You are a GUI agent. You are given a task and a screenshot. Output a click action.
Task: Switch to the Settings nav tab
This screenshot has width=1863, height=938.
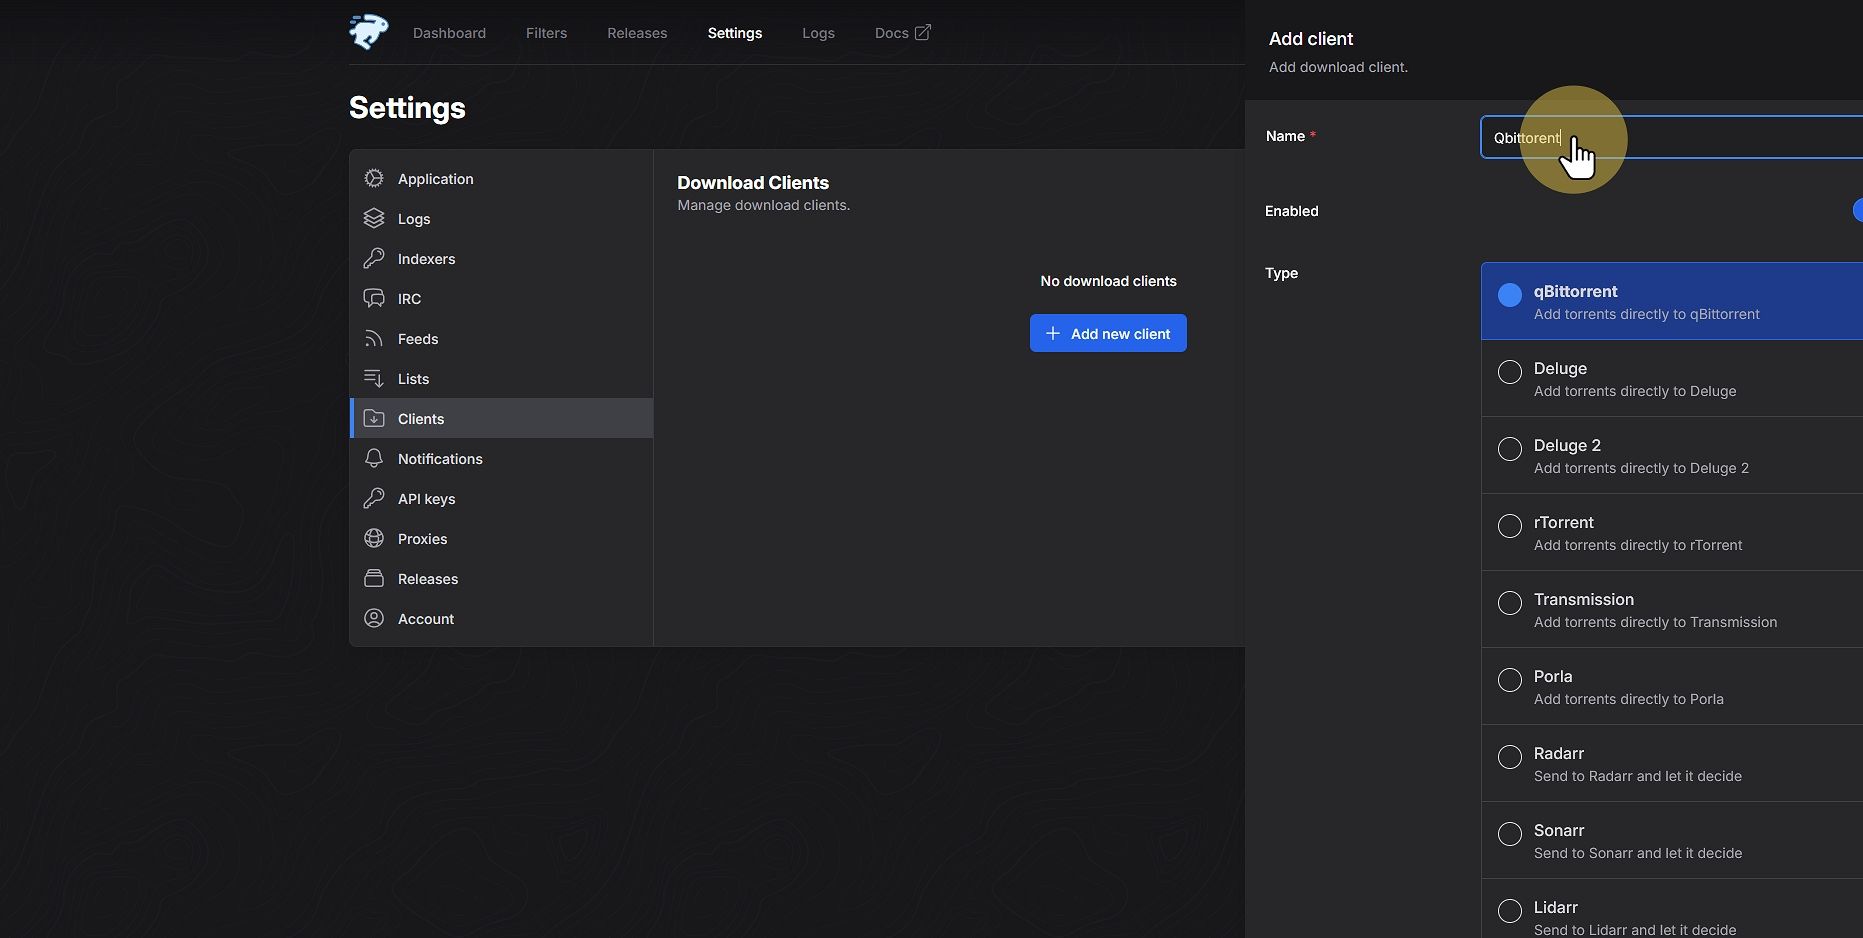(x=735, y=33)
